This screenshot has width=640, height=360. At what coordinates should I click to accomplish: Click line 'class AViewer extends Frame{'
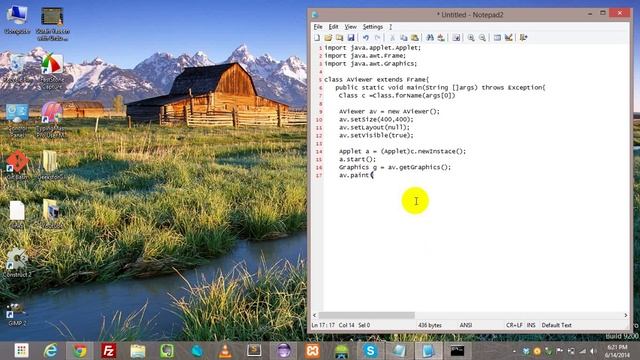coord(376,80)
